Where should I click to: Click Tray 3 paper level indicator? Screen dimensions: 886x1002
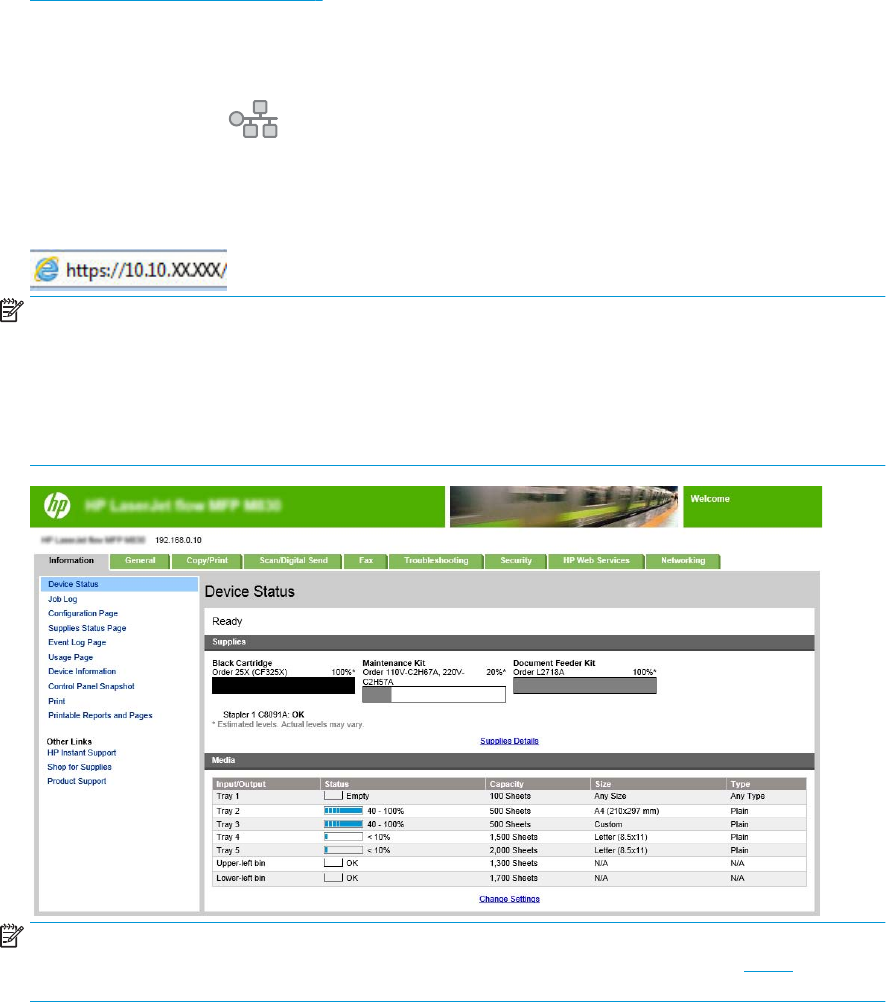coord(343,824)
